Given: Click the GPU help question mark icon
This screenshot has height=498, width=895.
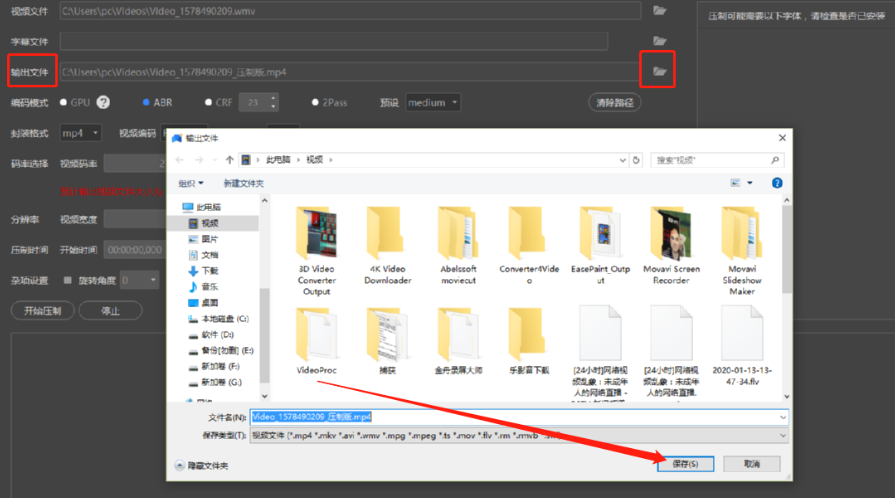Looking at the screenshot, I should (103, 102).
